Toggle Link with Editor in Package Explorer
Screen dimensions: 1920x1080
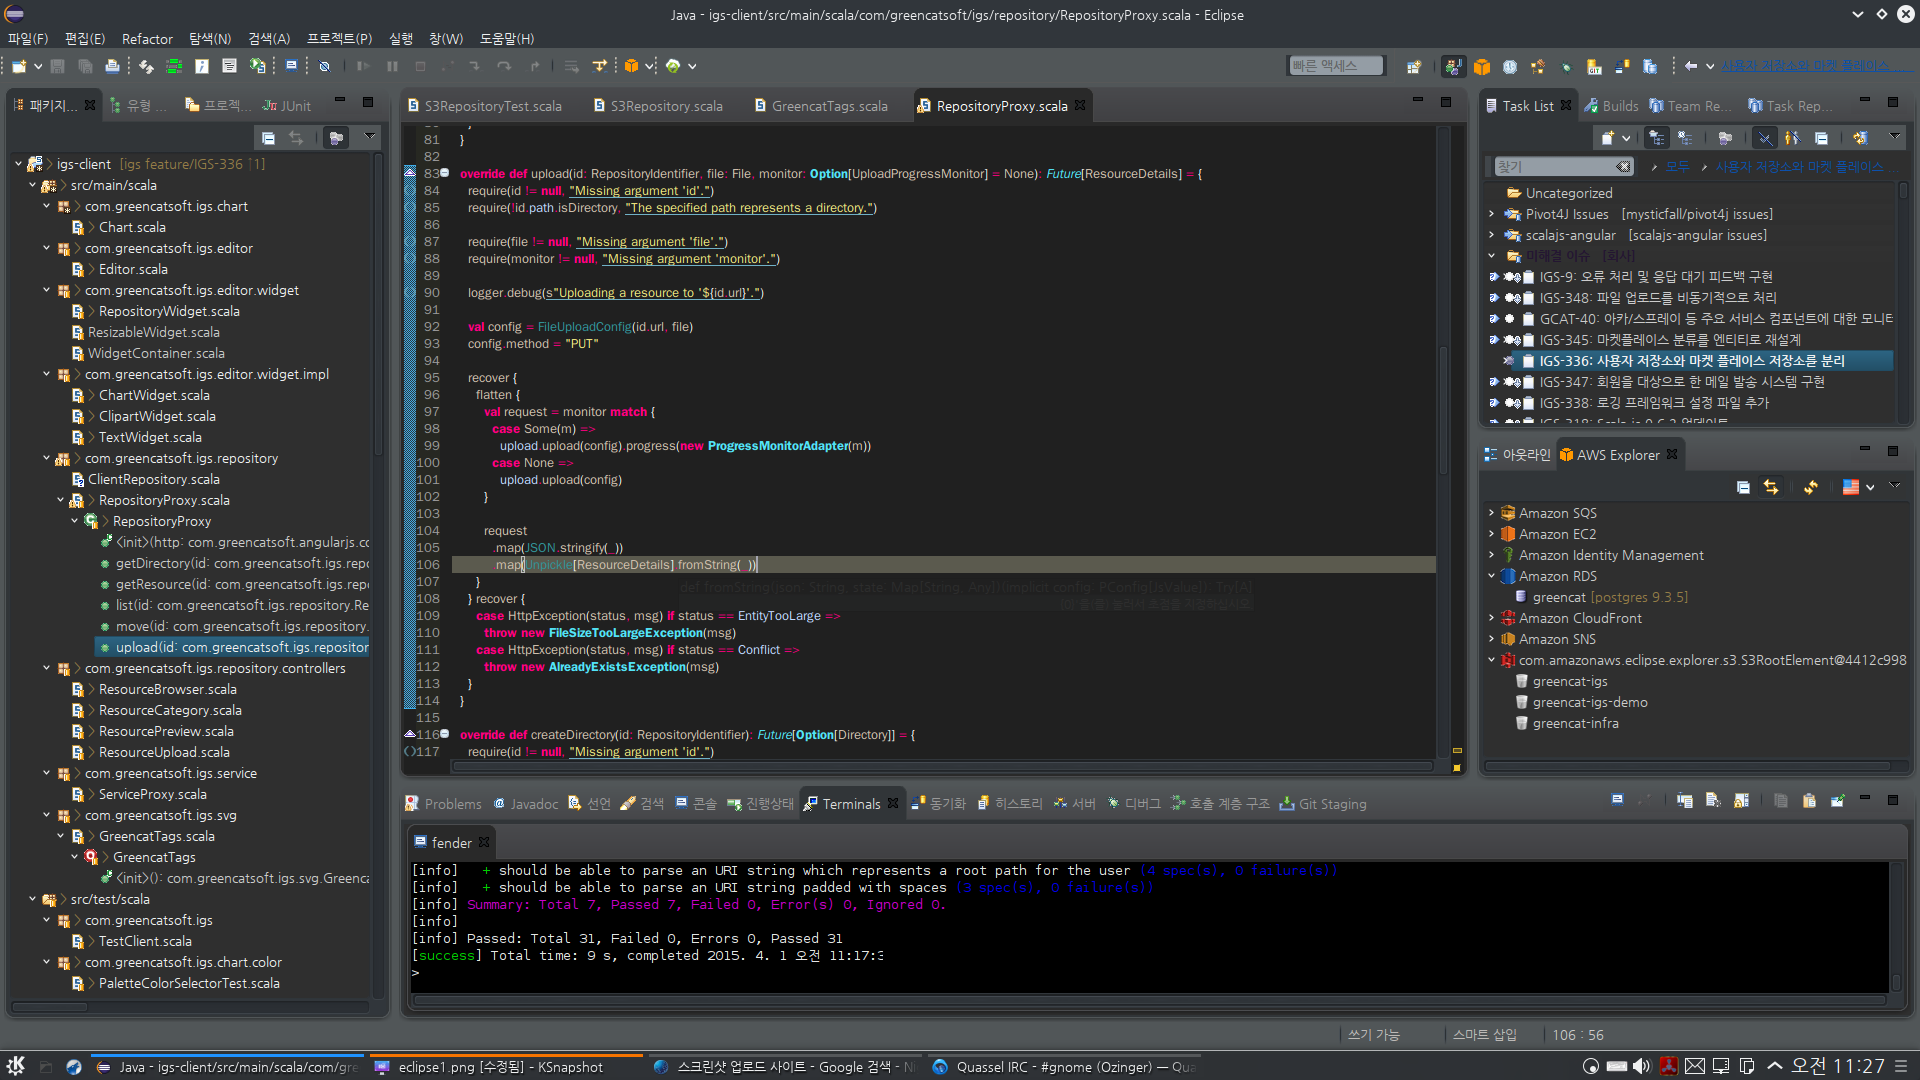[x=296, y=137]
